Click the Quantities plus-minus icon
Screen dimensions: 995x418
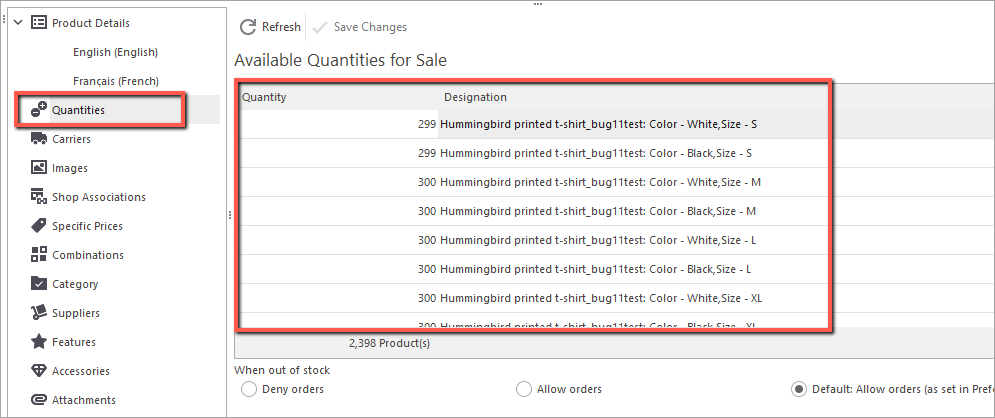tap(39, 110)
